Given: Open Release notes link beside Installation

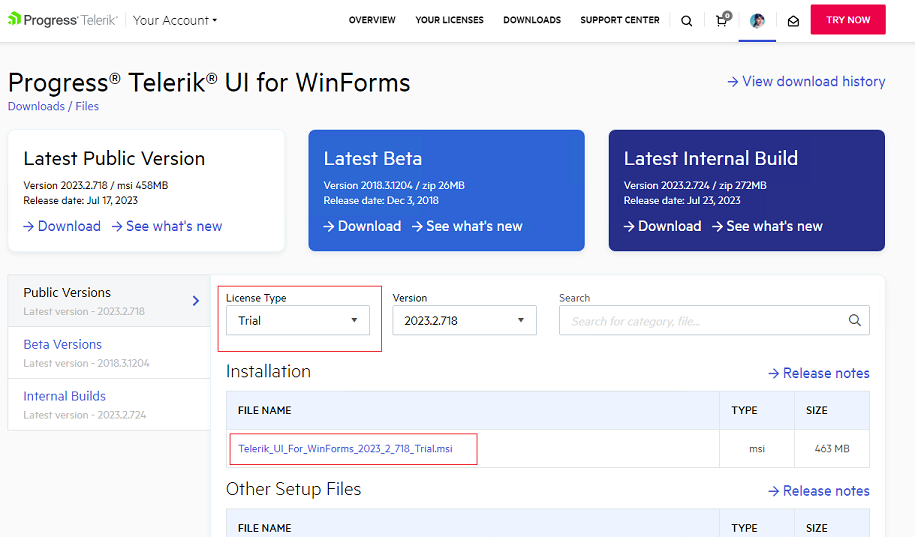Looking at the screenshot, I should tap(819, 373).
